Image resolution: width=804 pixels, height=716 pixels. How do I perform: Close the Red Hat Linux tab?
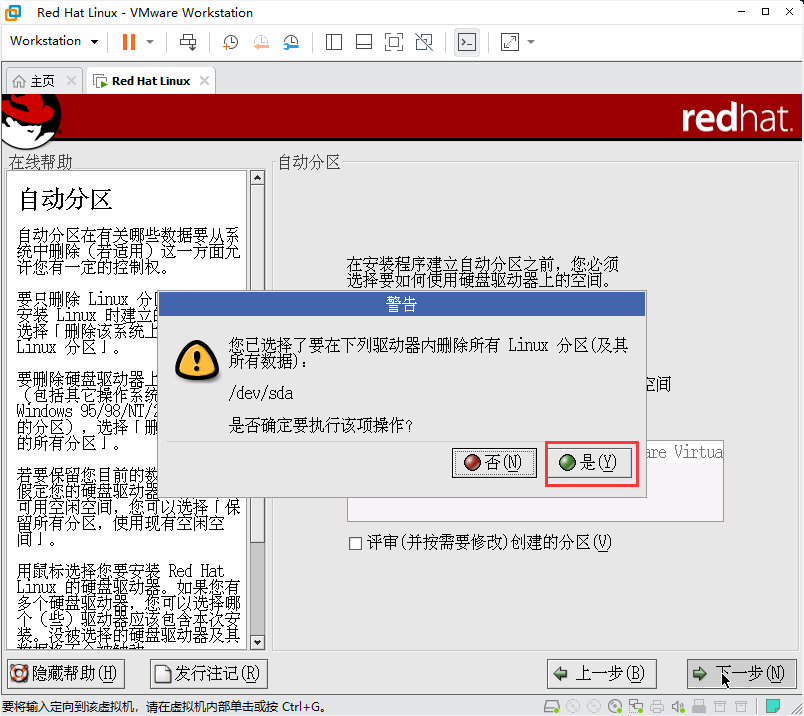click(204, 81)
